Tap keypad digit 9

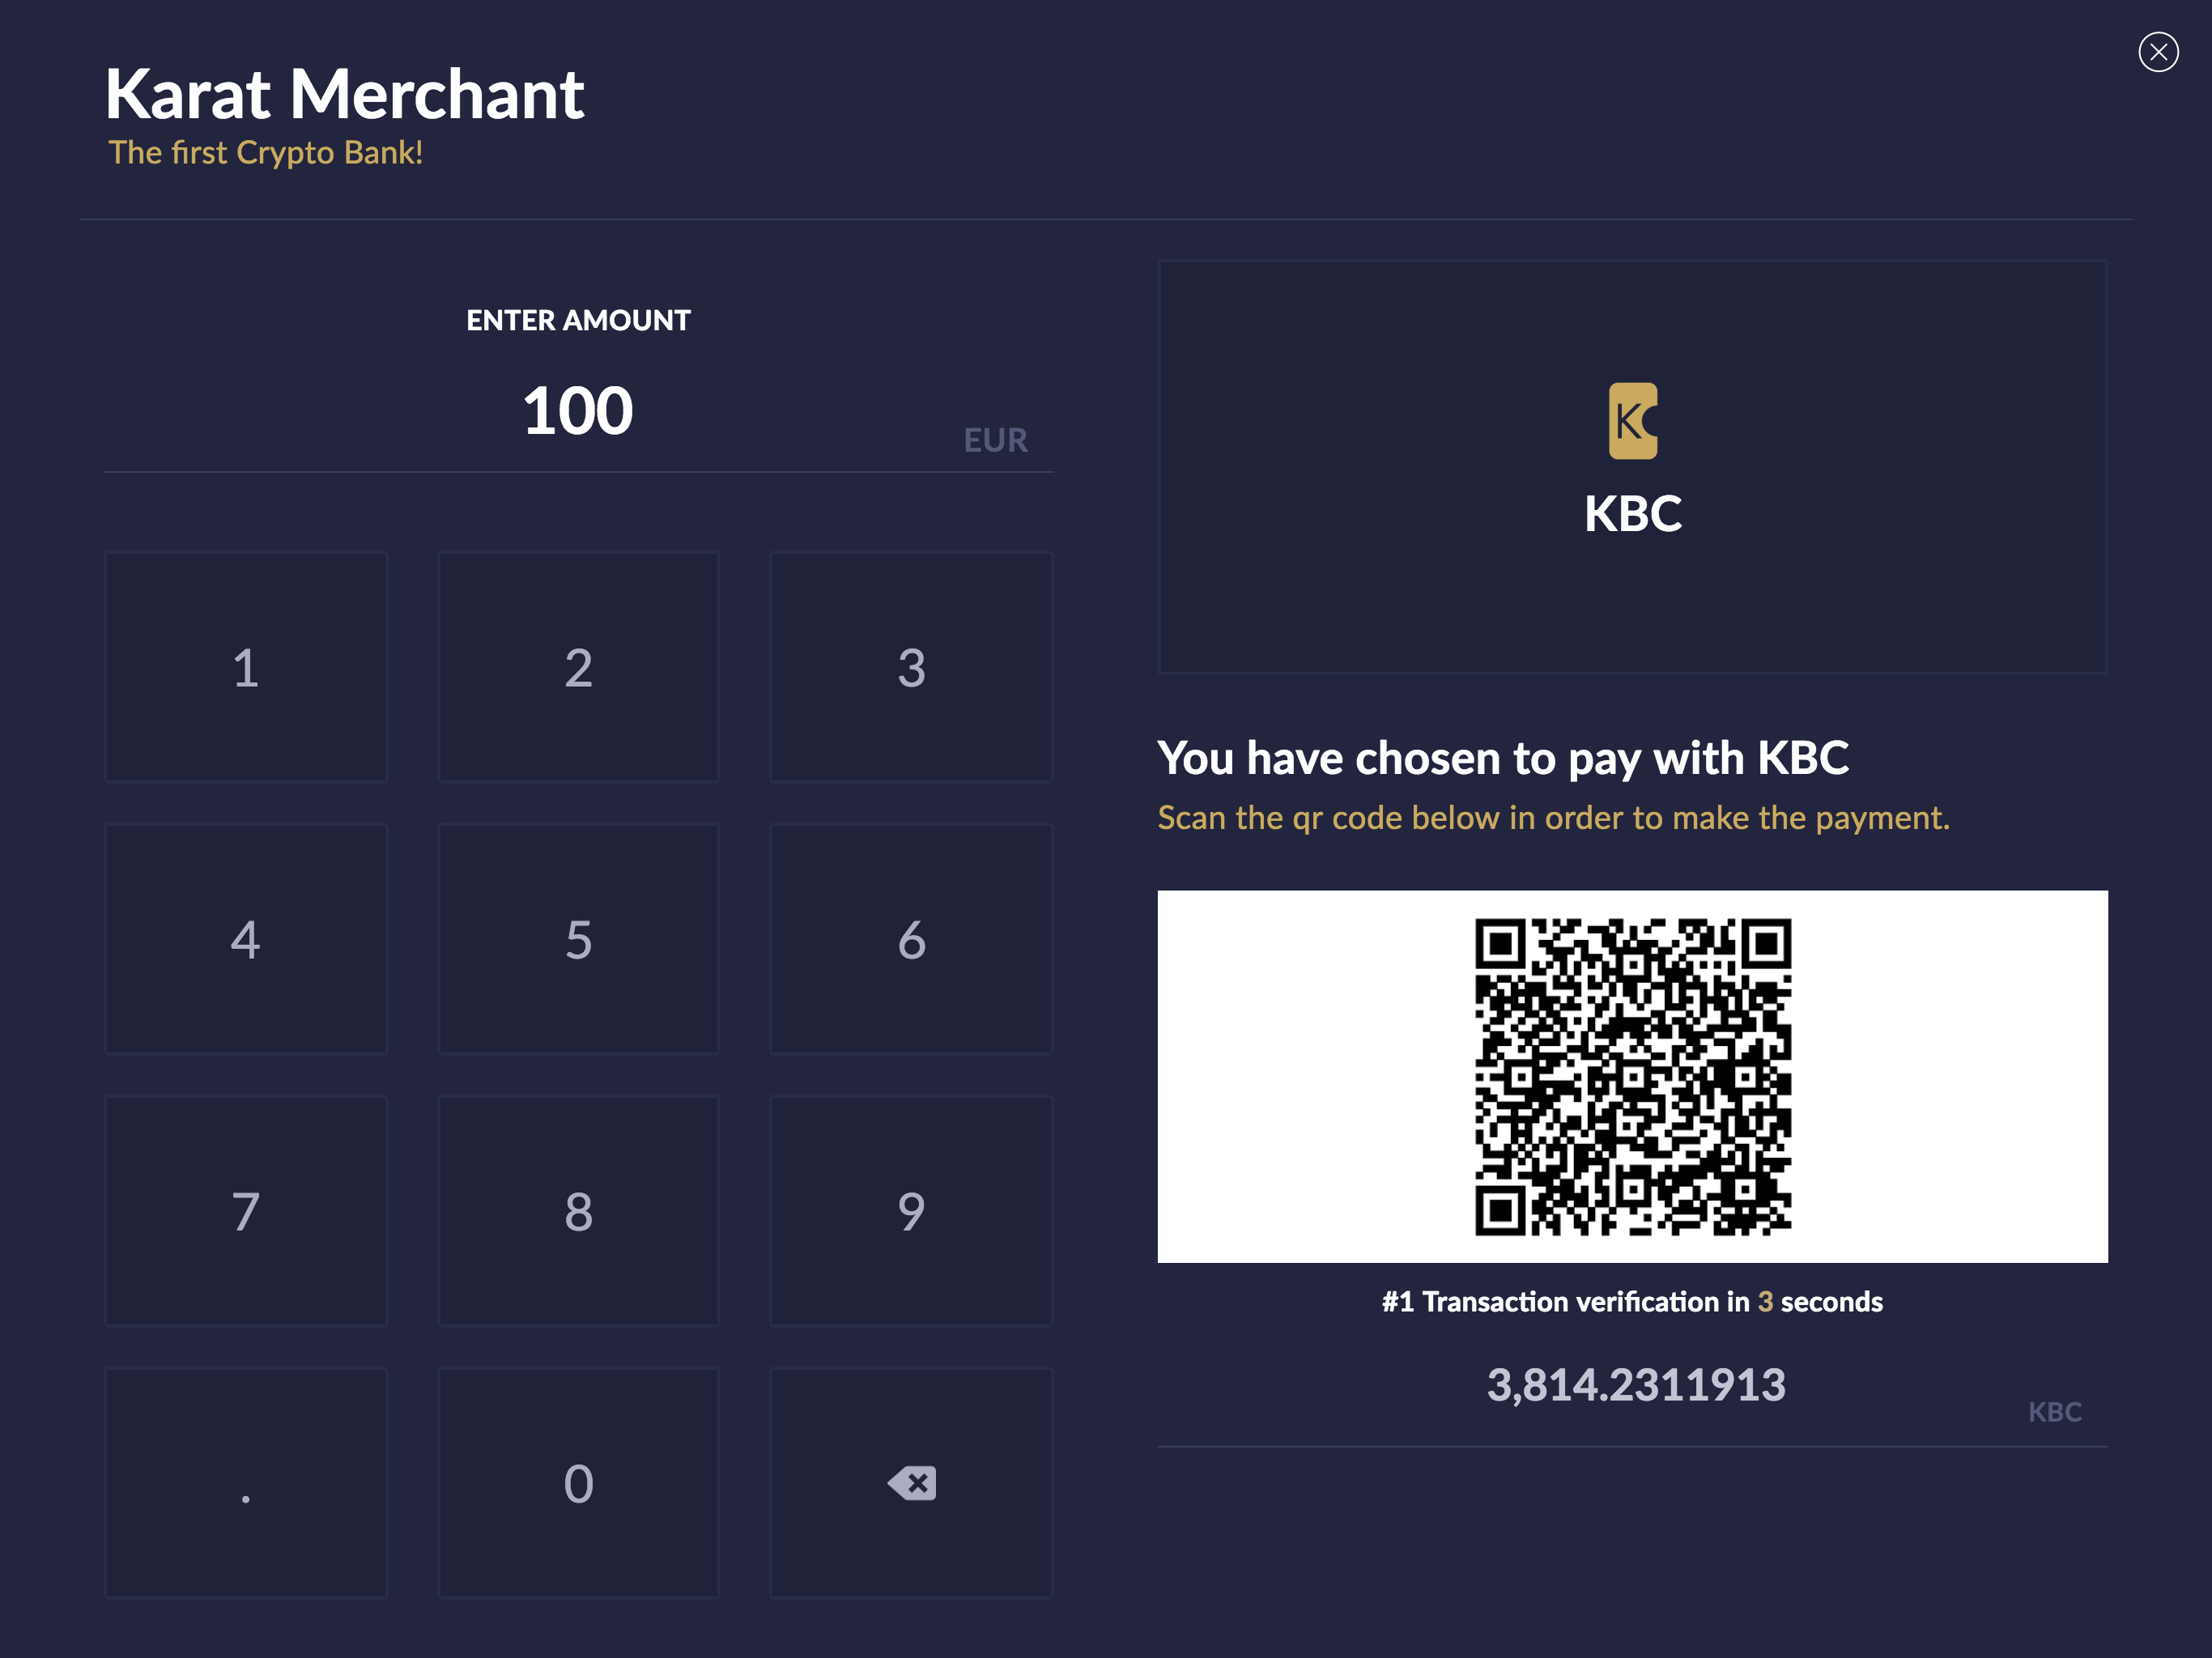coord(911,1211)
